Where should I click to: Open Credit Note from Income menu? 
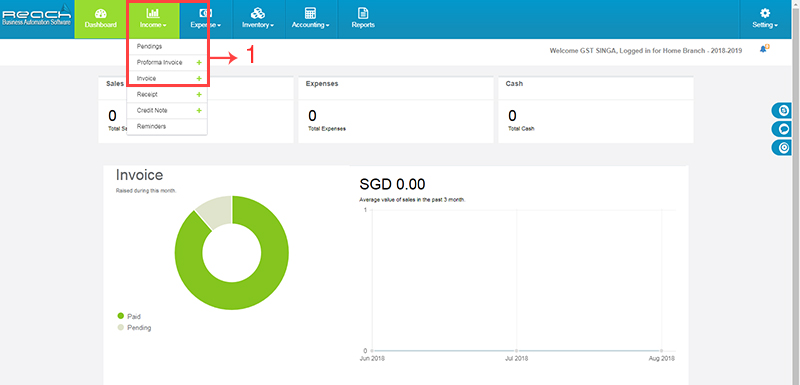click(x=152, y=110)
